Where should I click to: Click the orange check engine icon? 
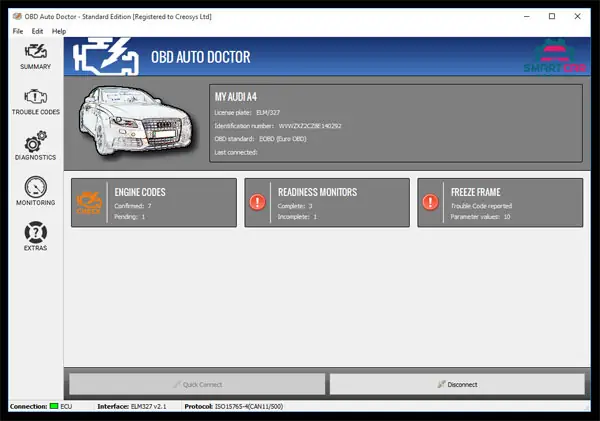91,202
